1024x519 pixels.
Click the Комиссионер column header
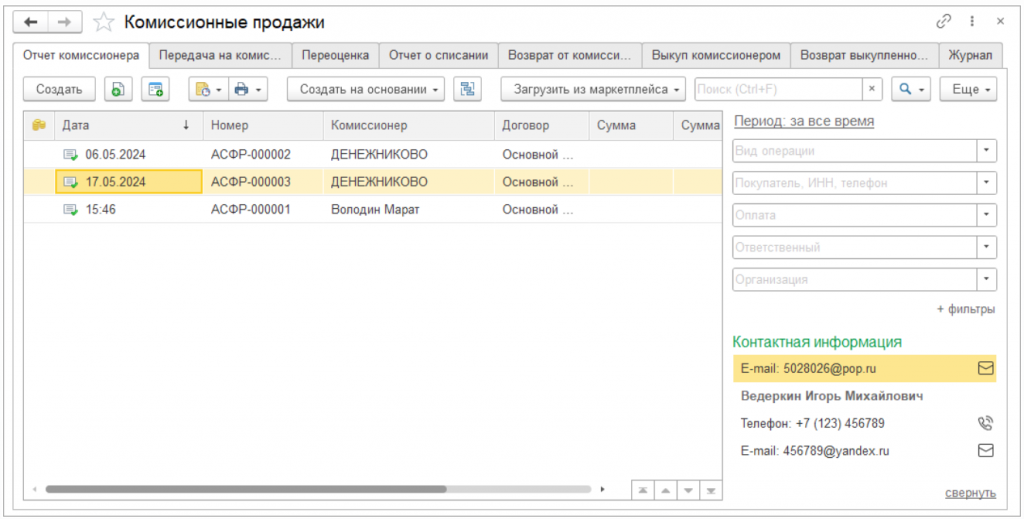409,125
